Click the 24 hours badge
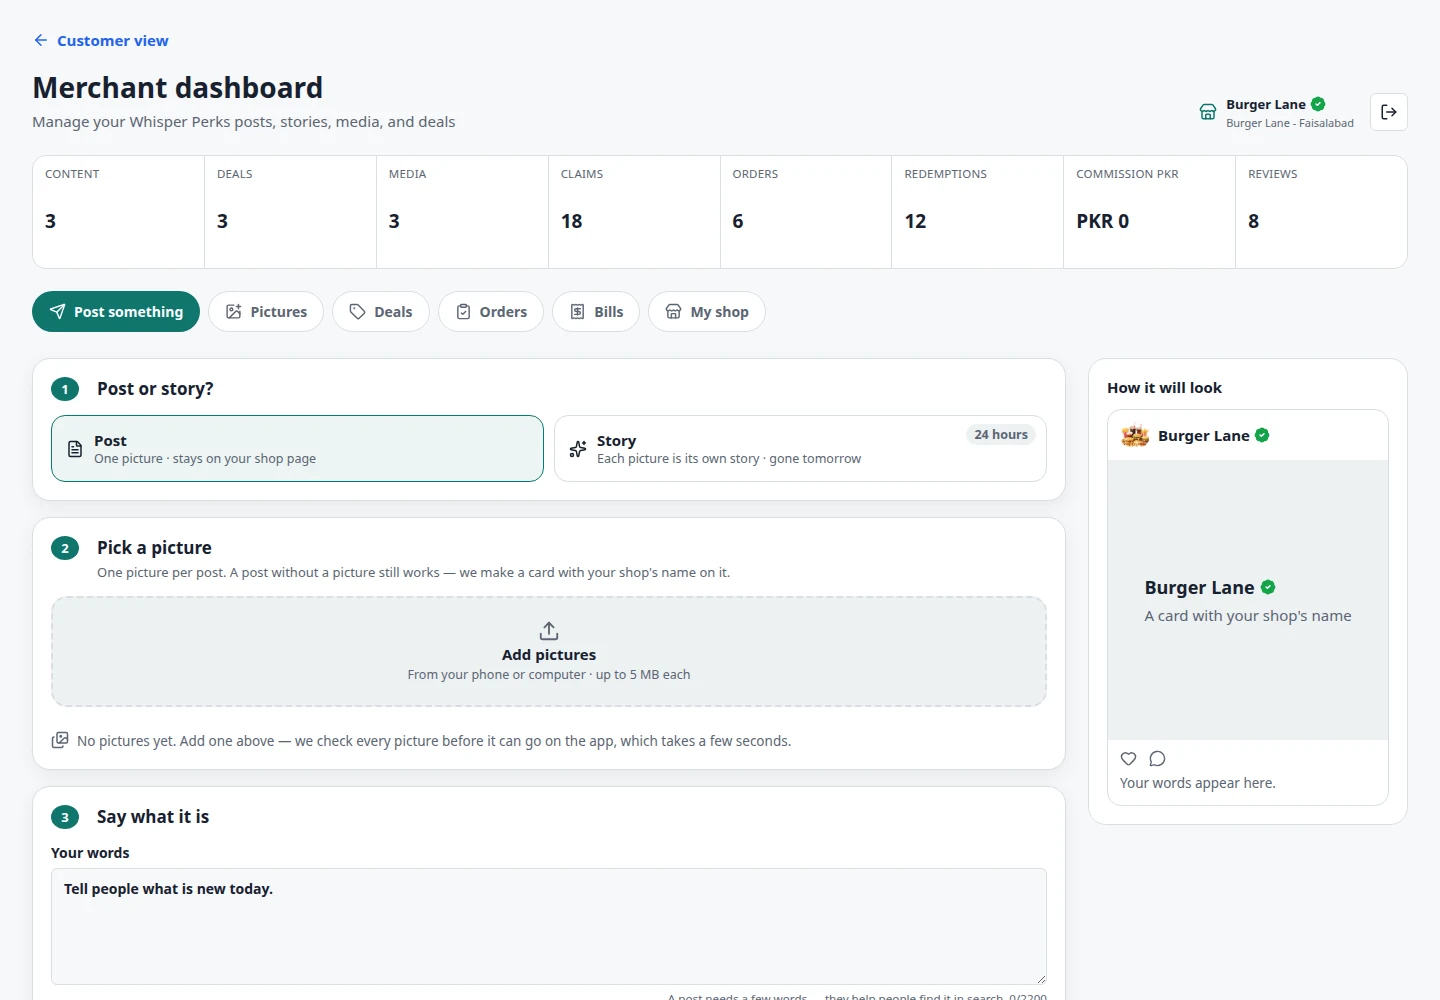 coord(1001,435)
